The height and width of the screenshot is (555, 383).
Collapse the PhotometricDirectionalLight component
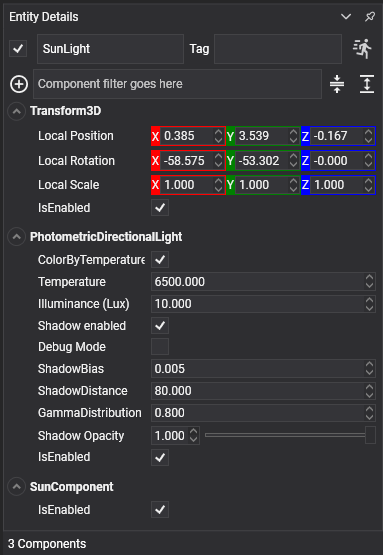(16, 237)
